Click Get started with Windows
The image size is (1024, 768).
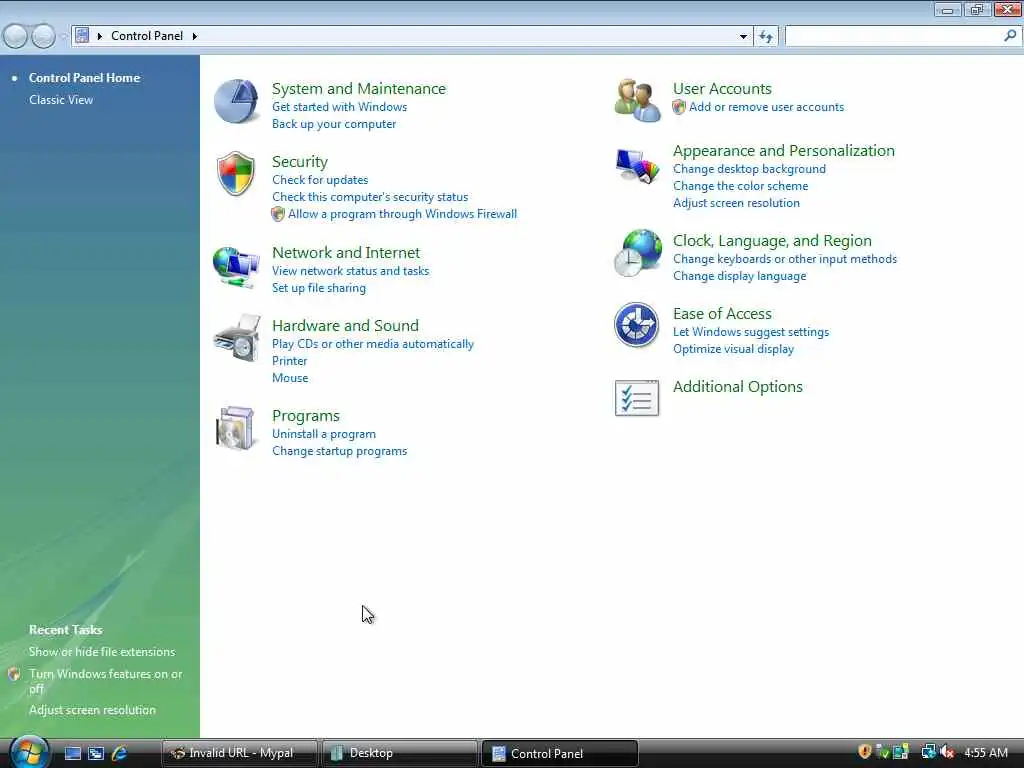coord(340,107)
